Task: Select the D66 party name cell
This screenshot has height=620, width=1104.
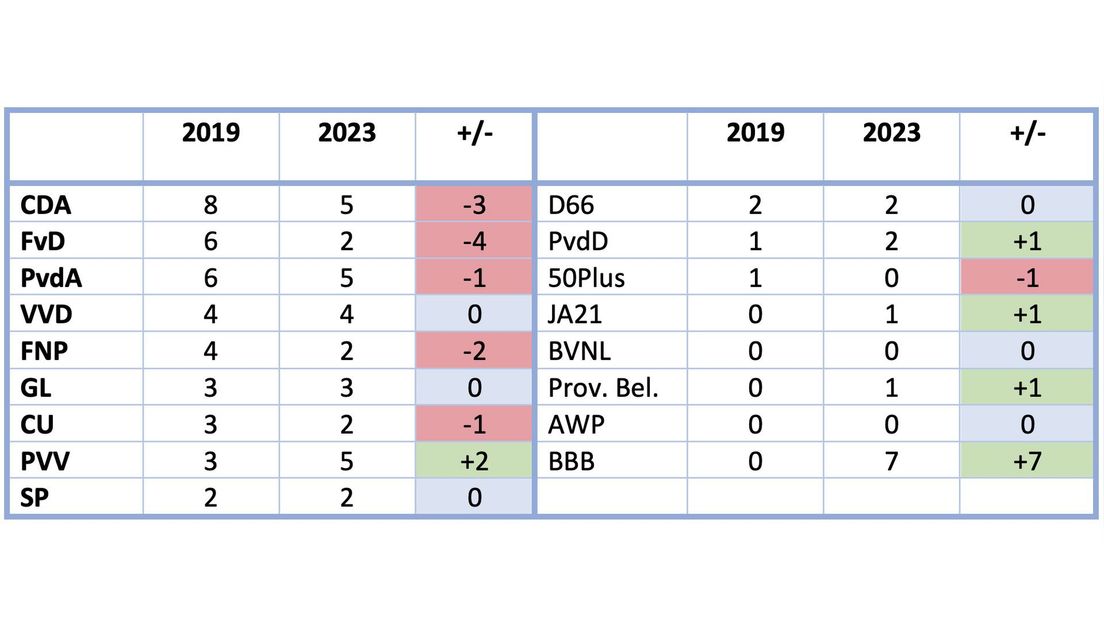Action: (x=572, y=206)
